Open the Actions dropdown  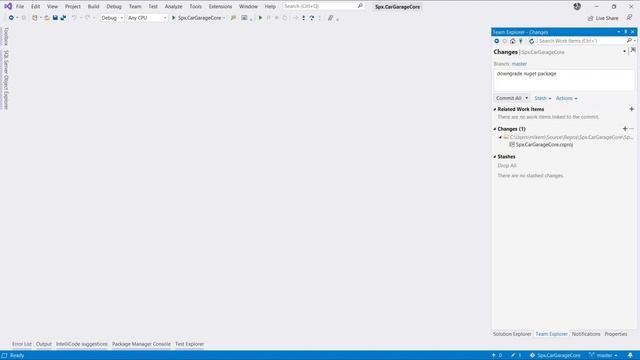[x=567, y=98]
